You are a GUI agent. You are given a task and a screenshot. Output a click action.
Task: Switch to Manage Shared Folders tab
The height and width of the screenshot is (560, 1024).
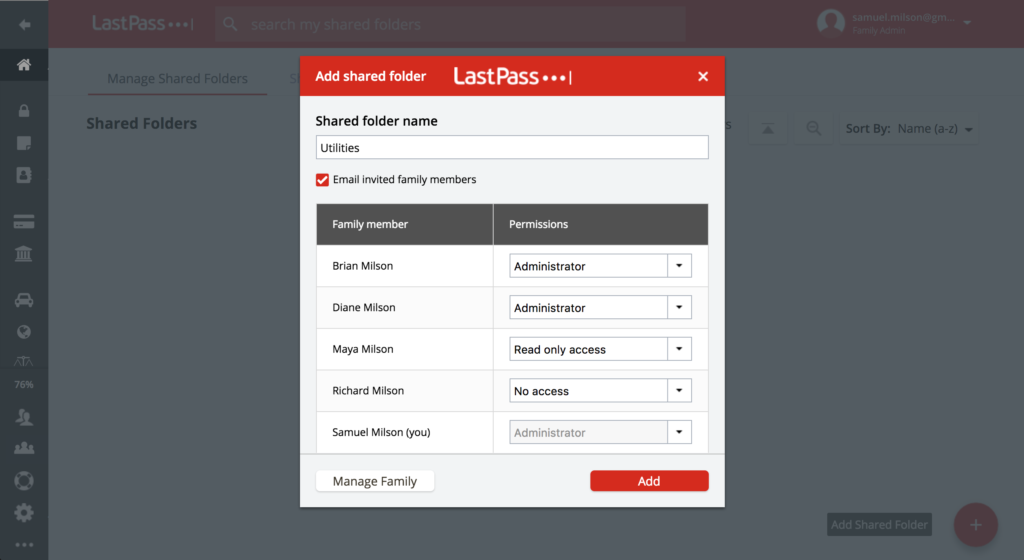point(178,78)
